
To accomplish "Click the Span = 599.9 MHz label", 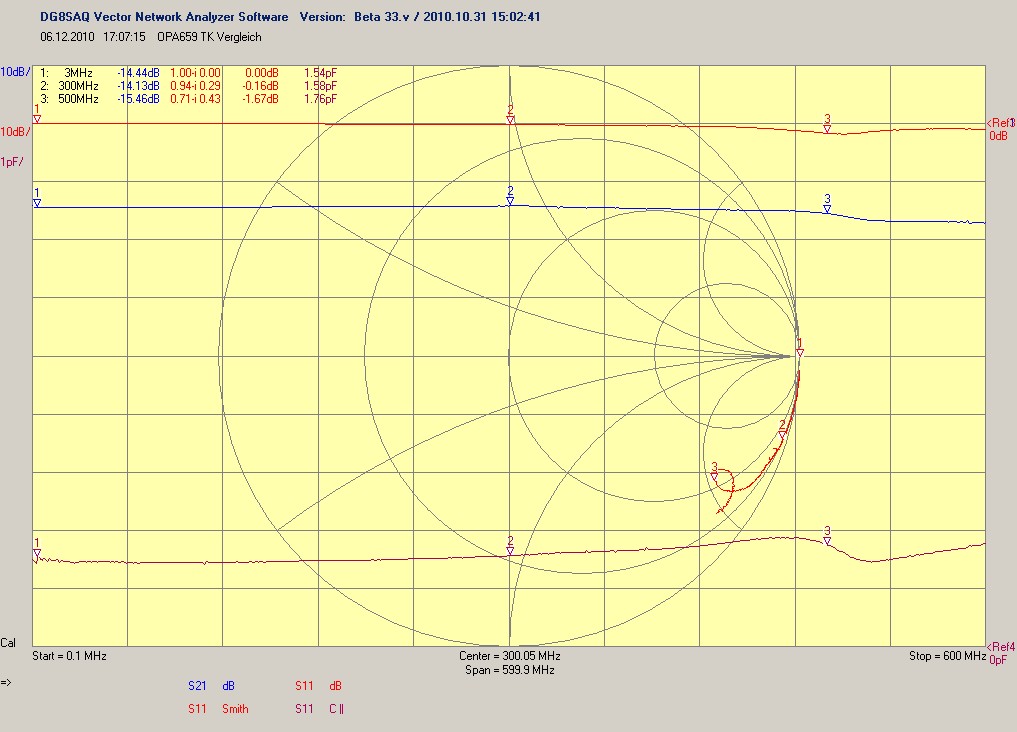I will [510, 670].
